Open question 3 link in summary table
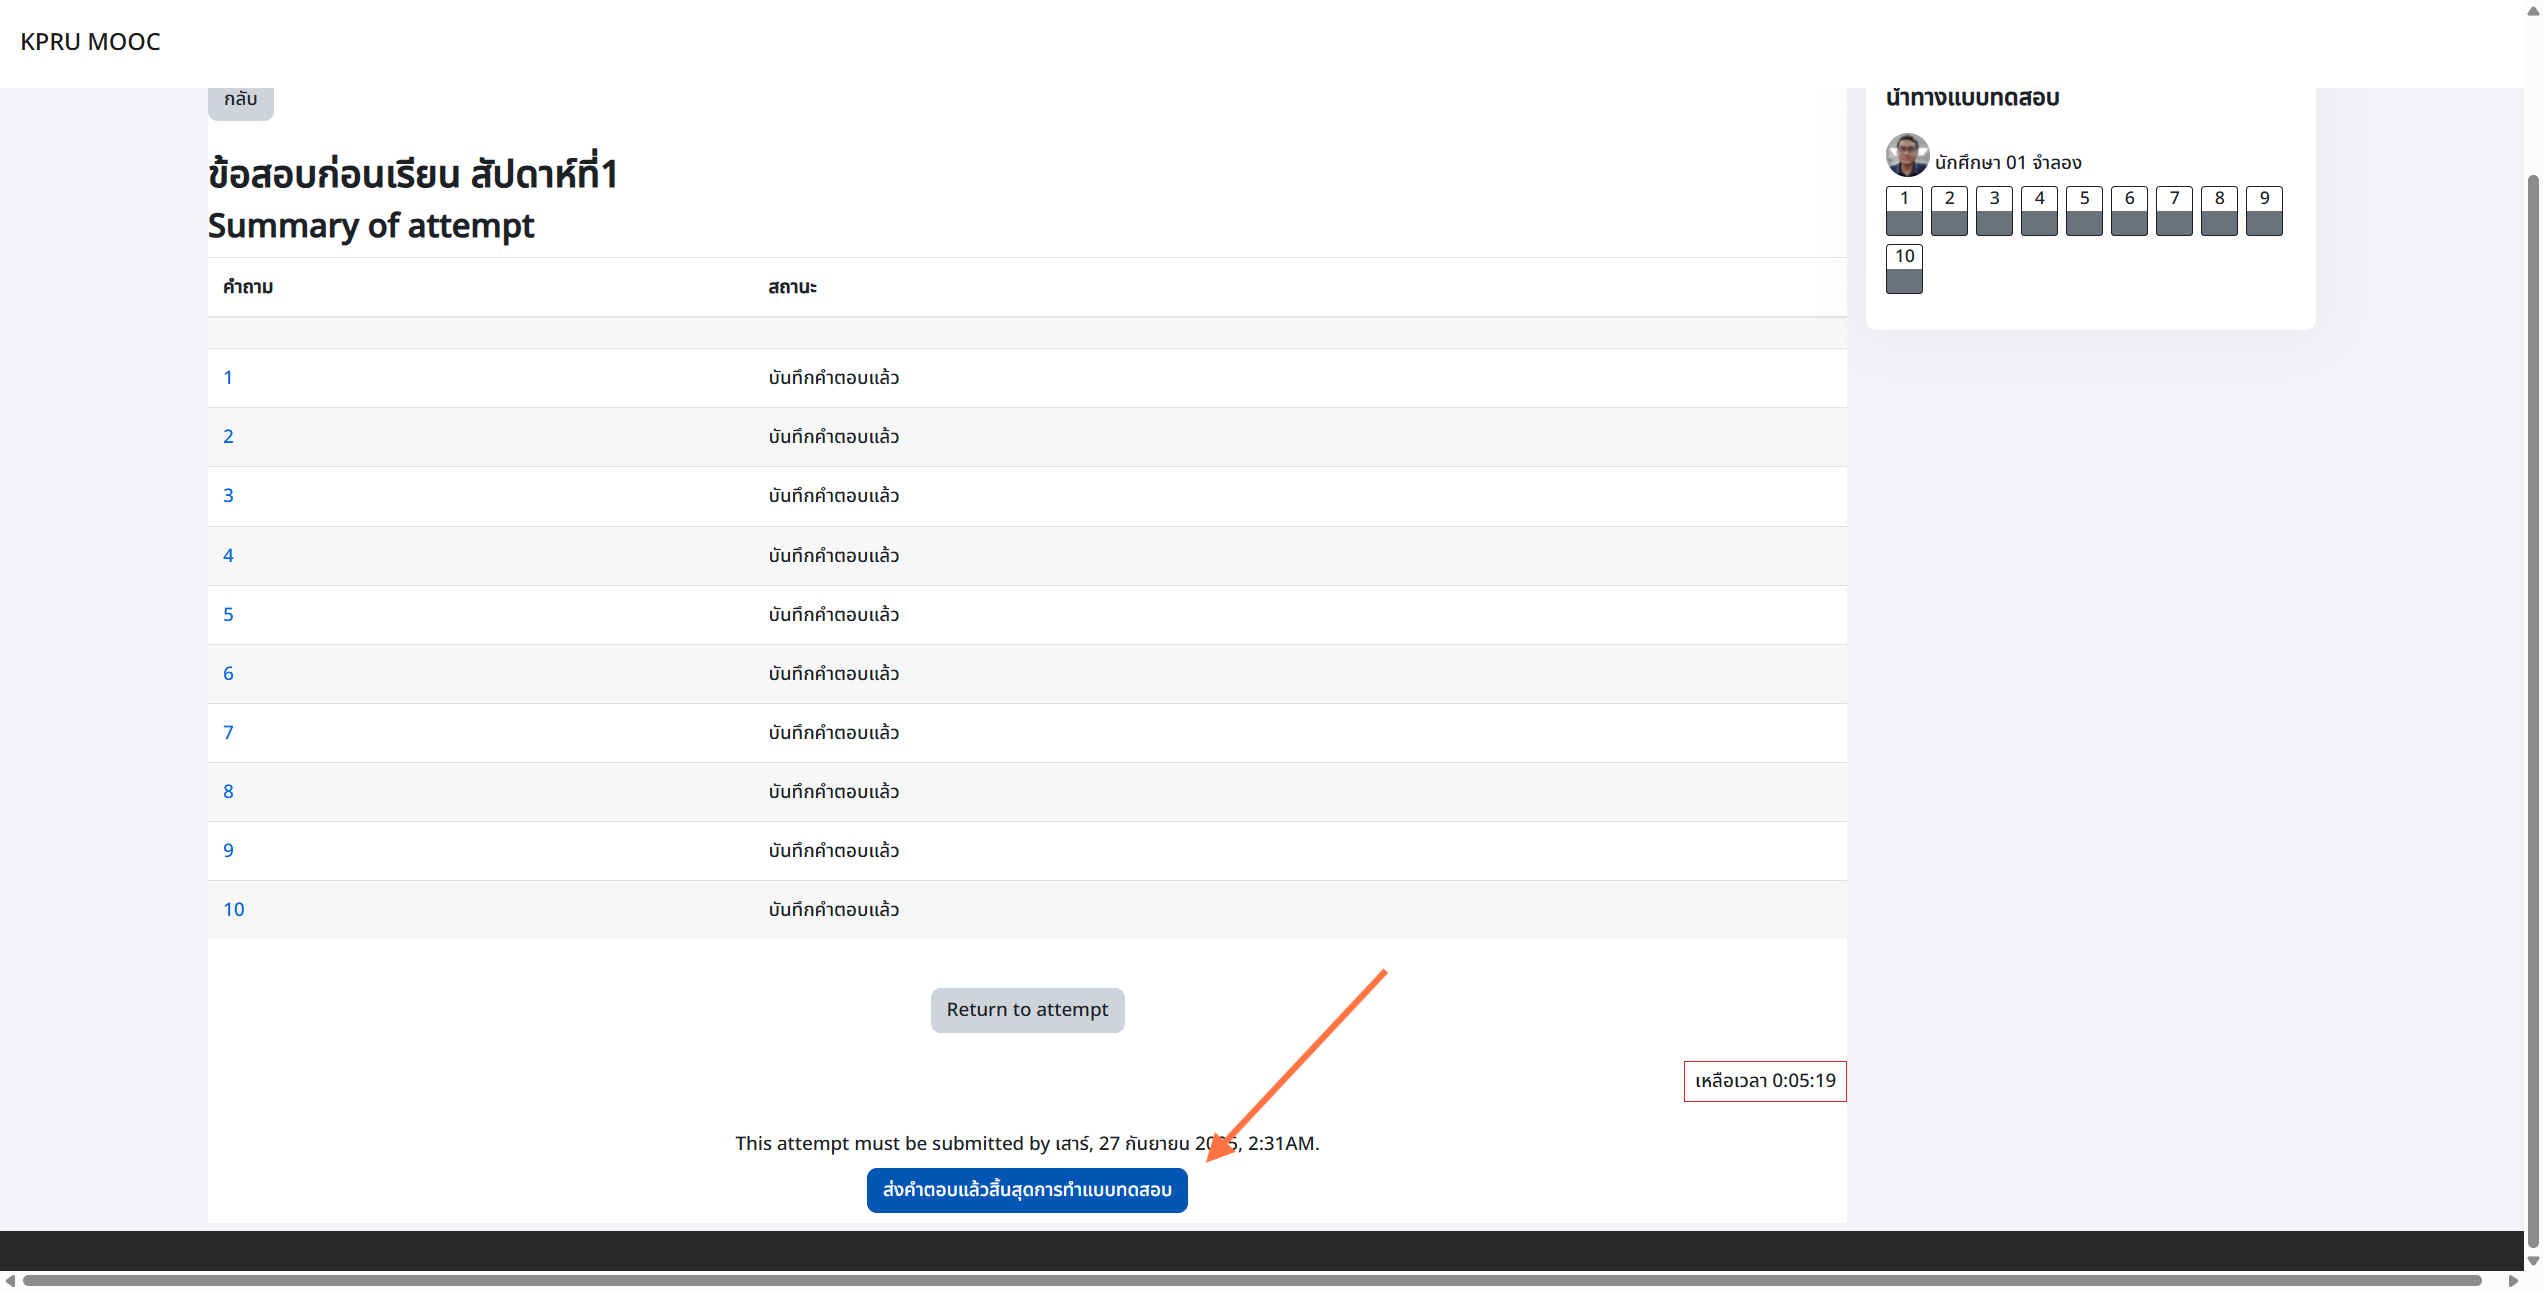Screen dimensions: 2543x1290 click(228, 496)
